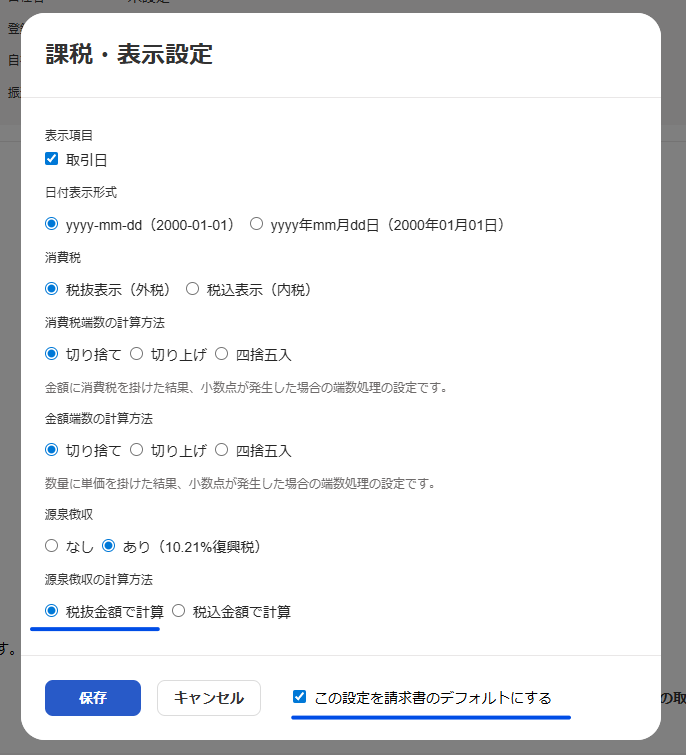
Task: Set 源泉徴収 to なし
Action: (x=52, y=546)
